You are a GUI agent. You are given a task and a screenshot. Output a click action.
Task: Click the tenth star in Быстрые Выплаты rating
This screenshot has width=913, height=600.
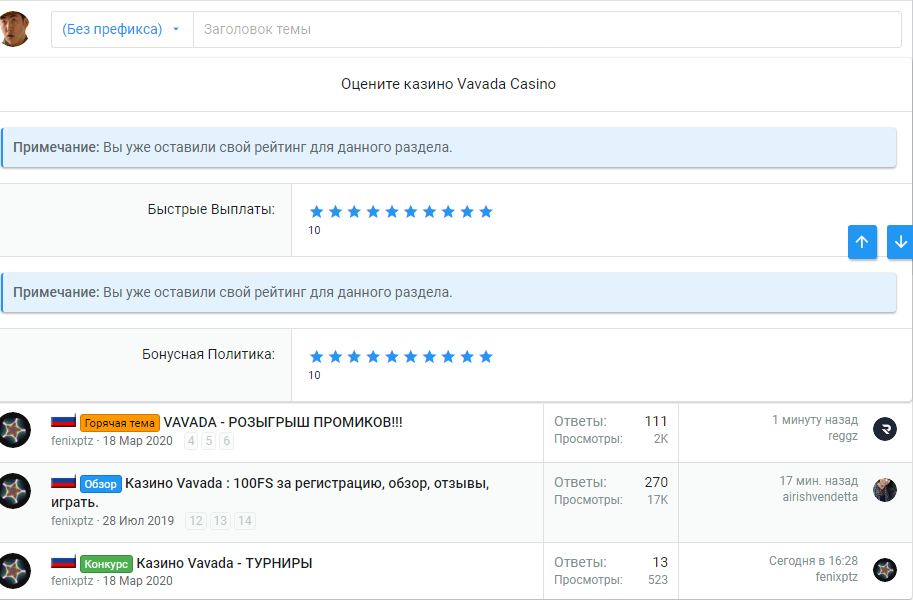pos(486,211)
